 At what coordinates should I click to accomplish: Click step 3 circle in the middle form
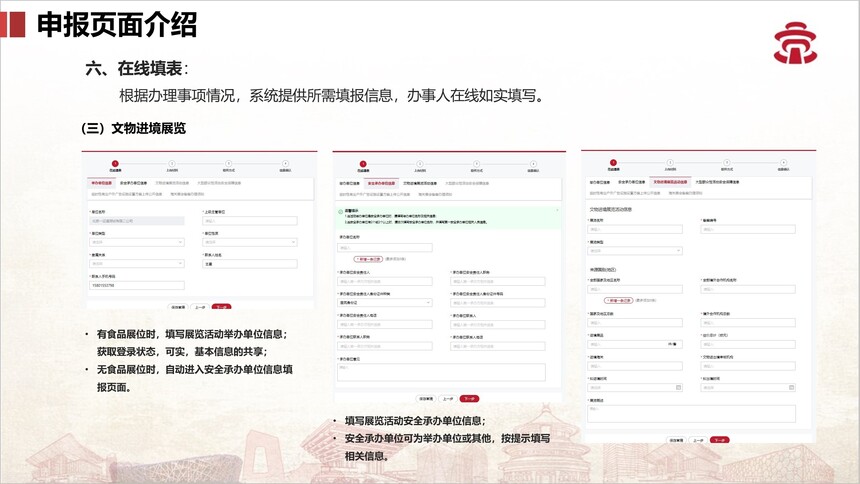(x=476, y=164)
